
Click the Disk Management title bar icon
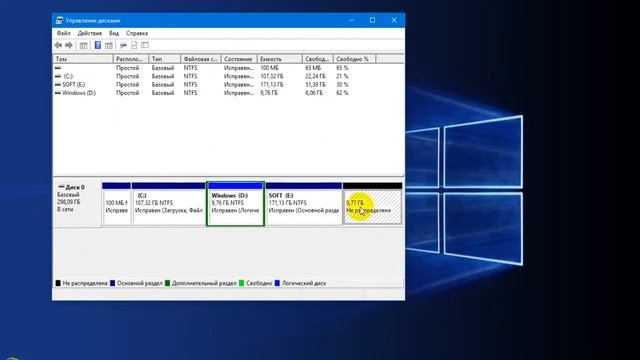point(60,20)
